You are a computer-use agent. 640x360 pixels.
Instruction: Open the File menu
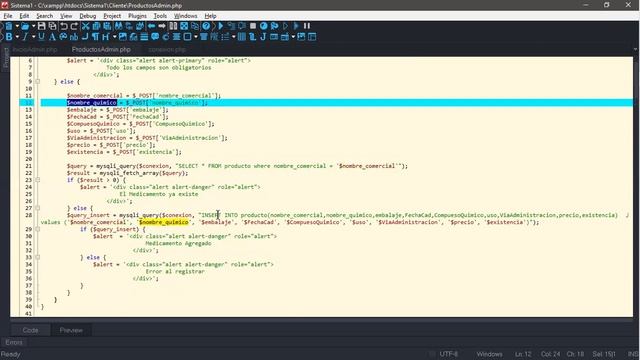tap(8, 16)
